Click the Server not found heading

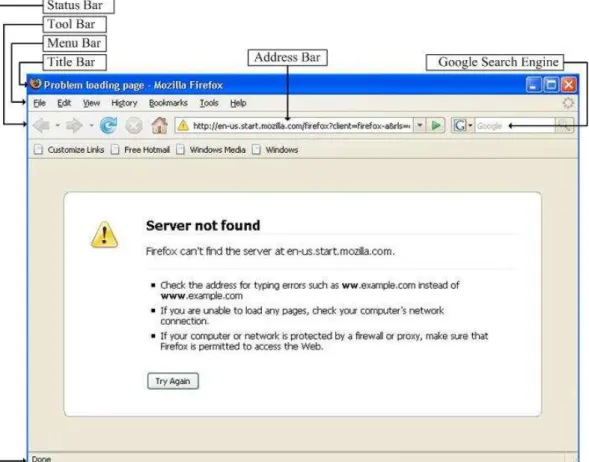coord(203,225)
